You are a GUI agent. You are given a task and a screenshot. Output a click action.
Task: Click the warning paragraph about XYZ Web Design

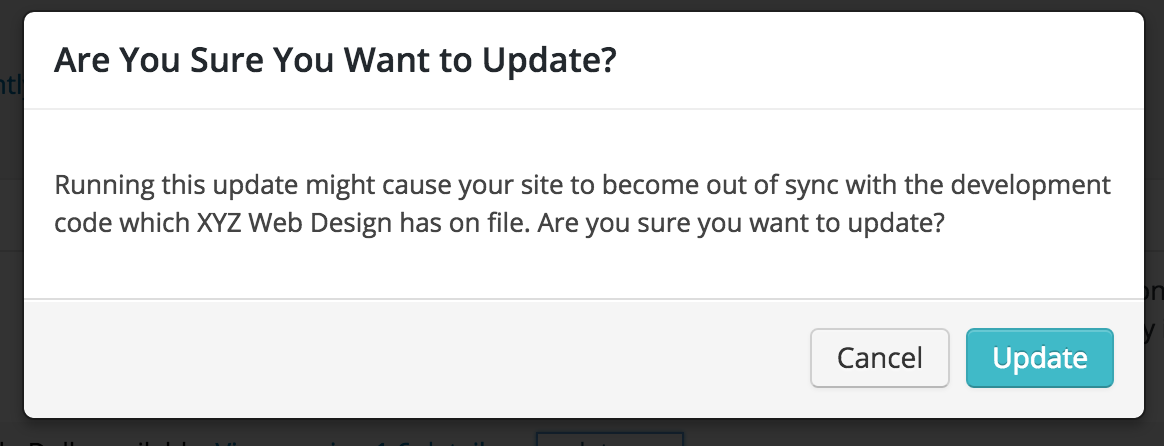coord(582,203)
